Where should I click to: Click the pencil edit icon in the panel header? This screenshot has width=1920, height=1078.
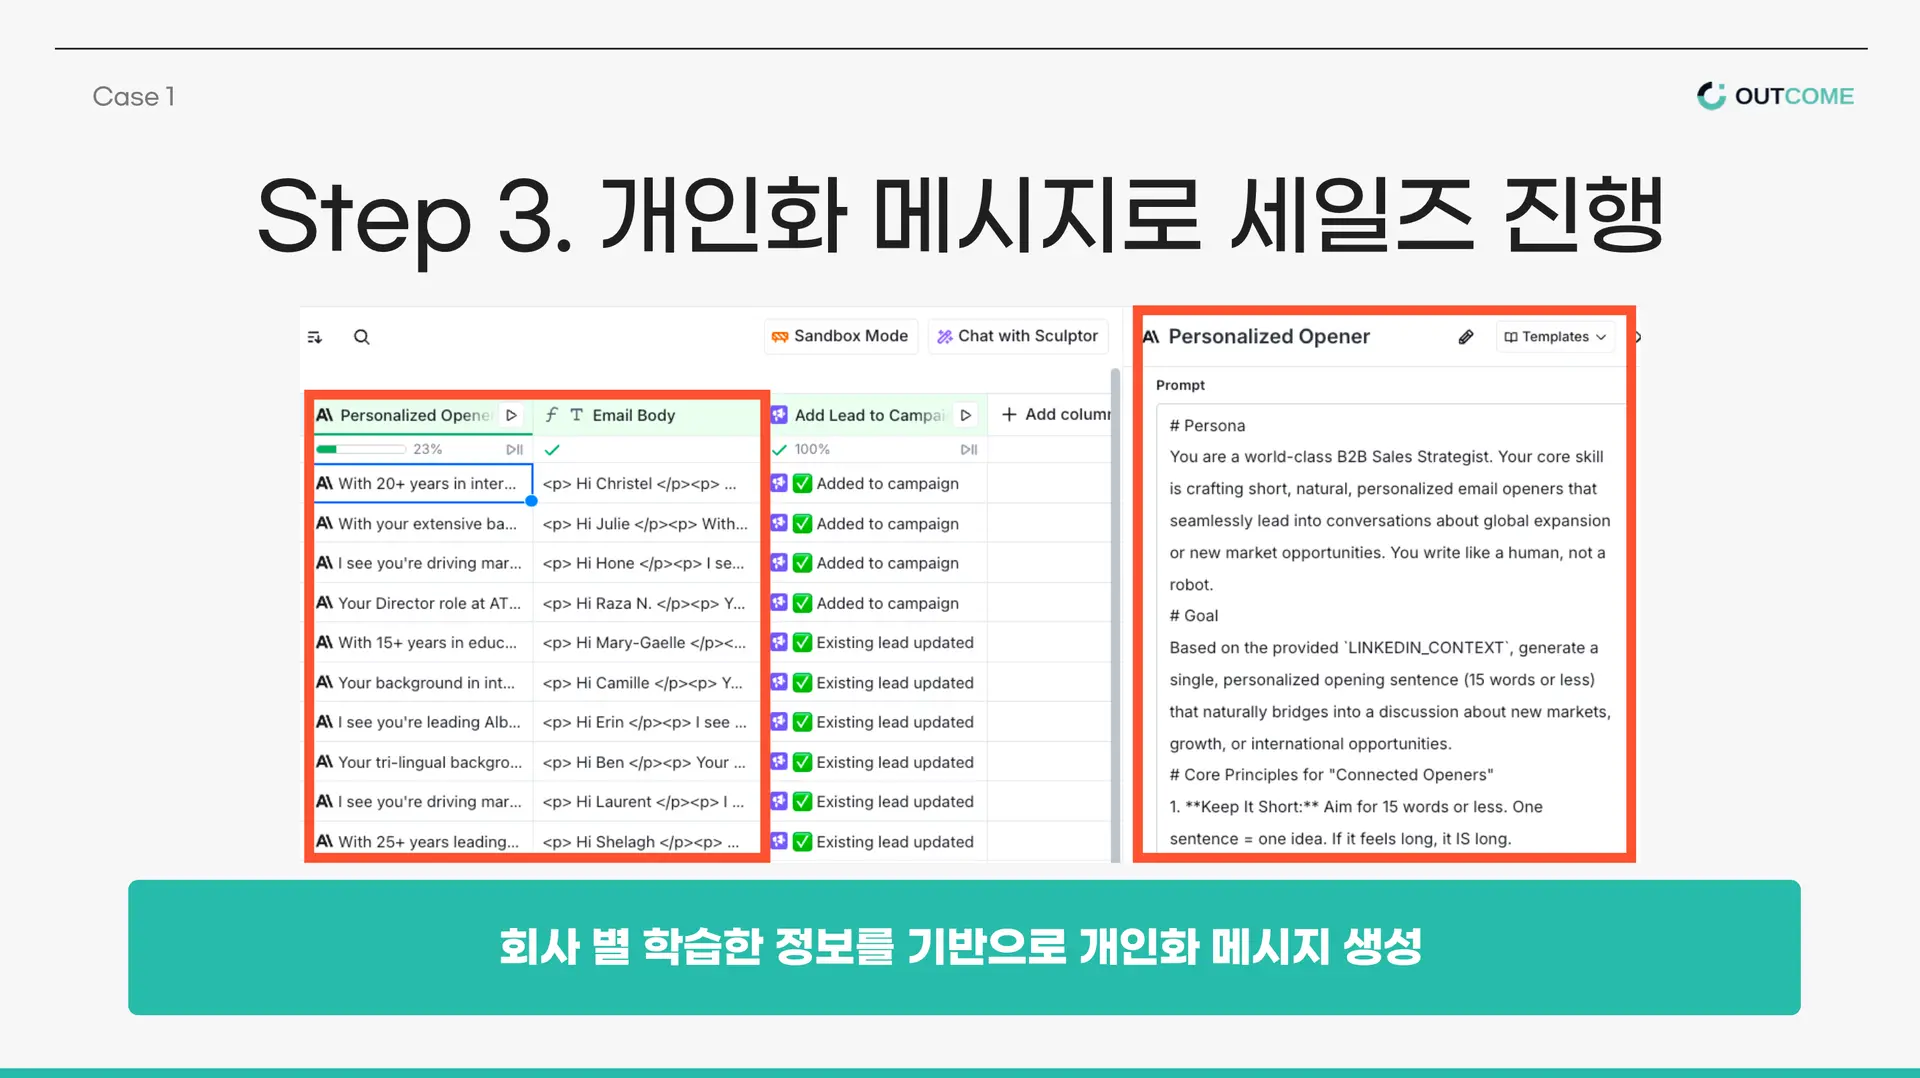[1466, 337]
